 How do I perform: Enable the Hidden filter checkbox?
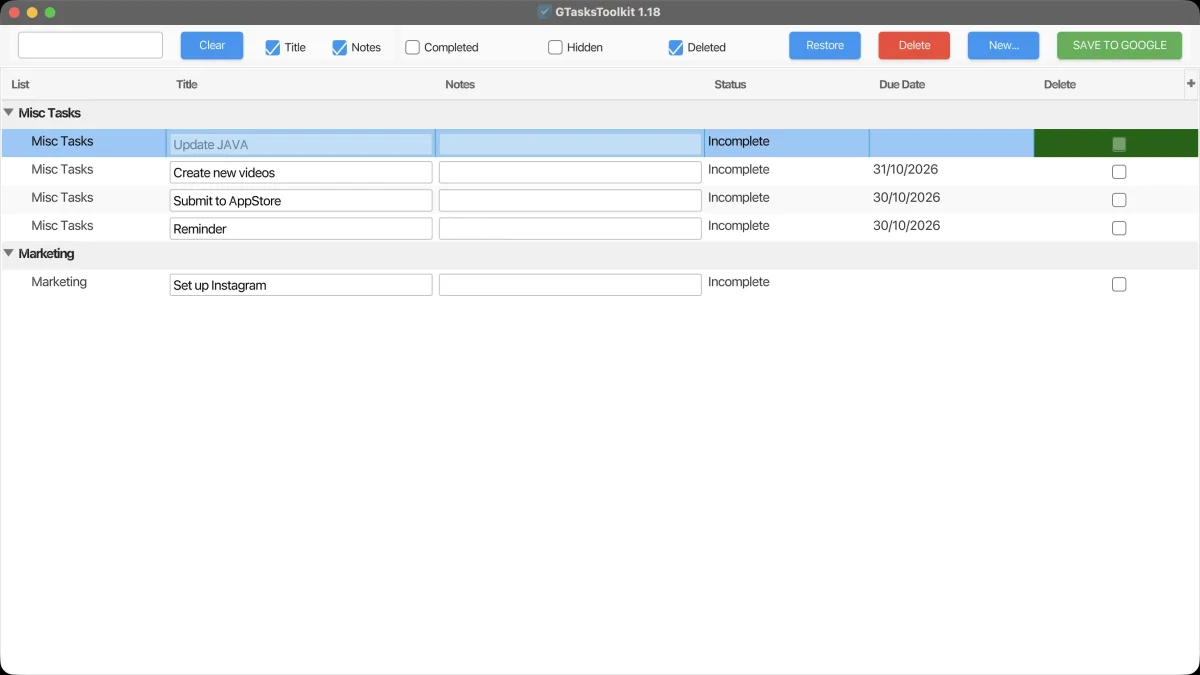555,47
